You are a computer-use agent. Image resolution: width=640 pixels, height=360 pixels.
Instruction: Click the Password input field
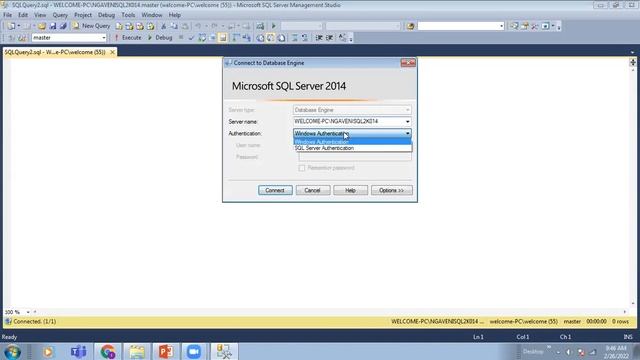355,157
